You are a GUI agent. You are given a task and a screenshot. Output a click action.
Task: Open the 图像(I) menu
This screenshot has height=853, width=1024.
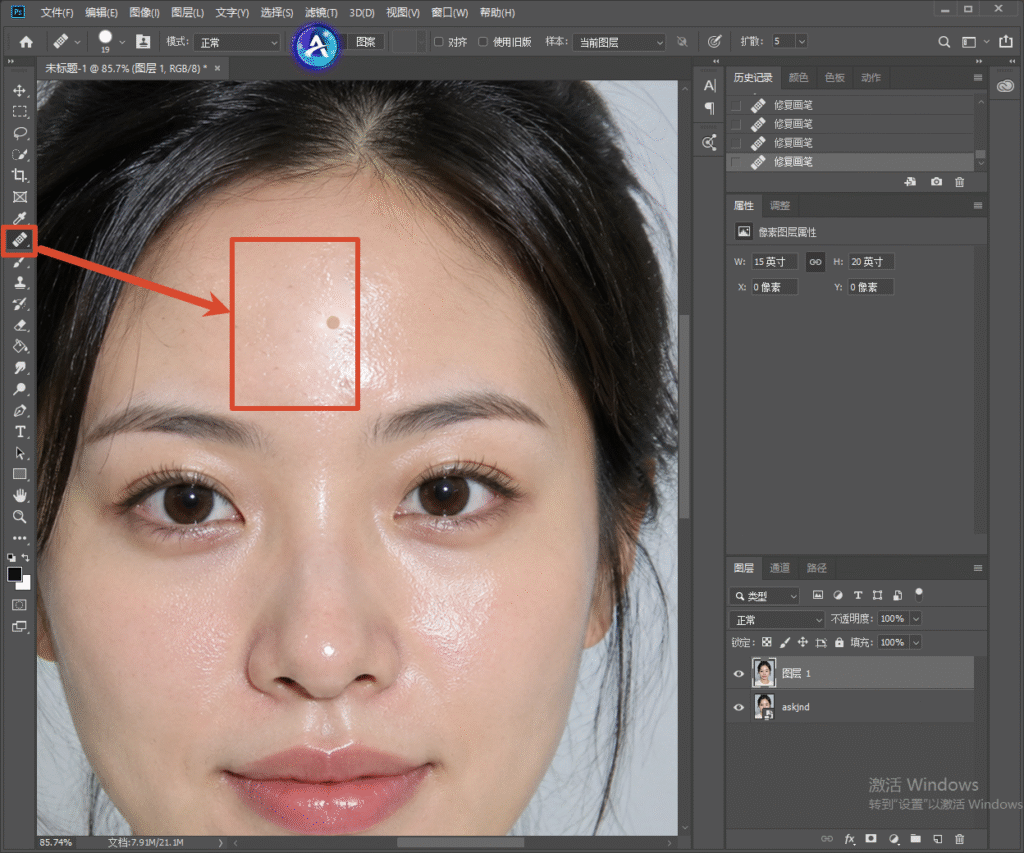click(x=144, y=12)
